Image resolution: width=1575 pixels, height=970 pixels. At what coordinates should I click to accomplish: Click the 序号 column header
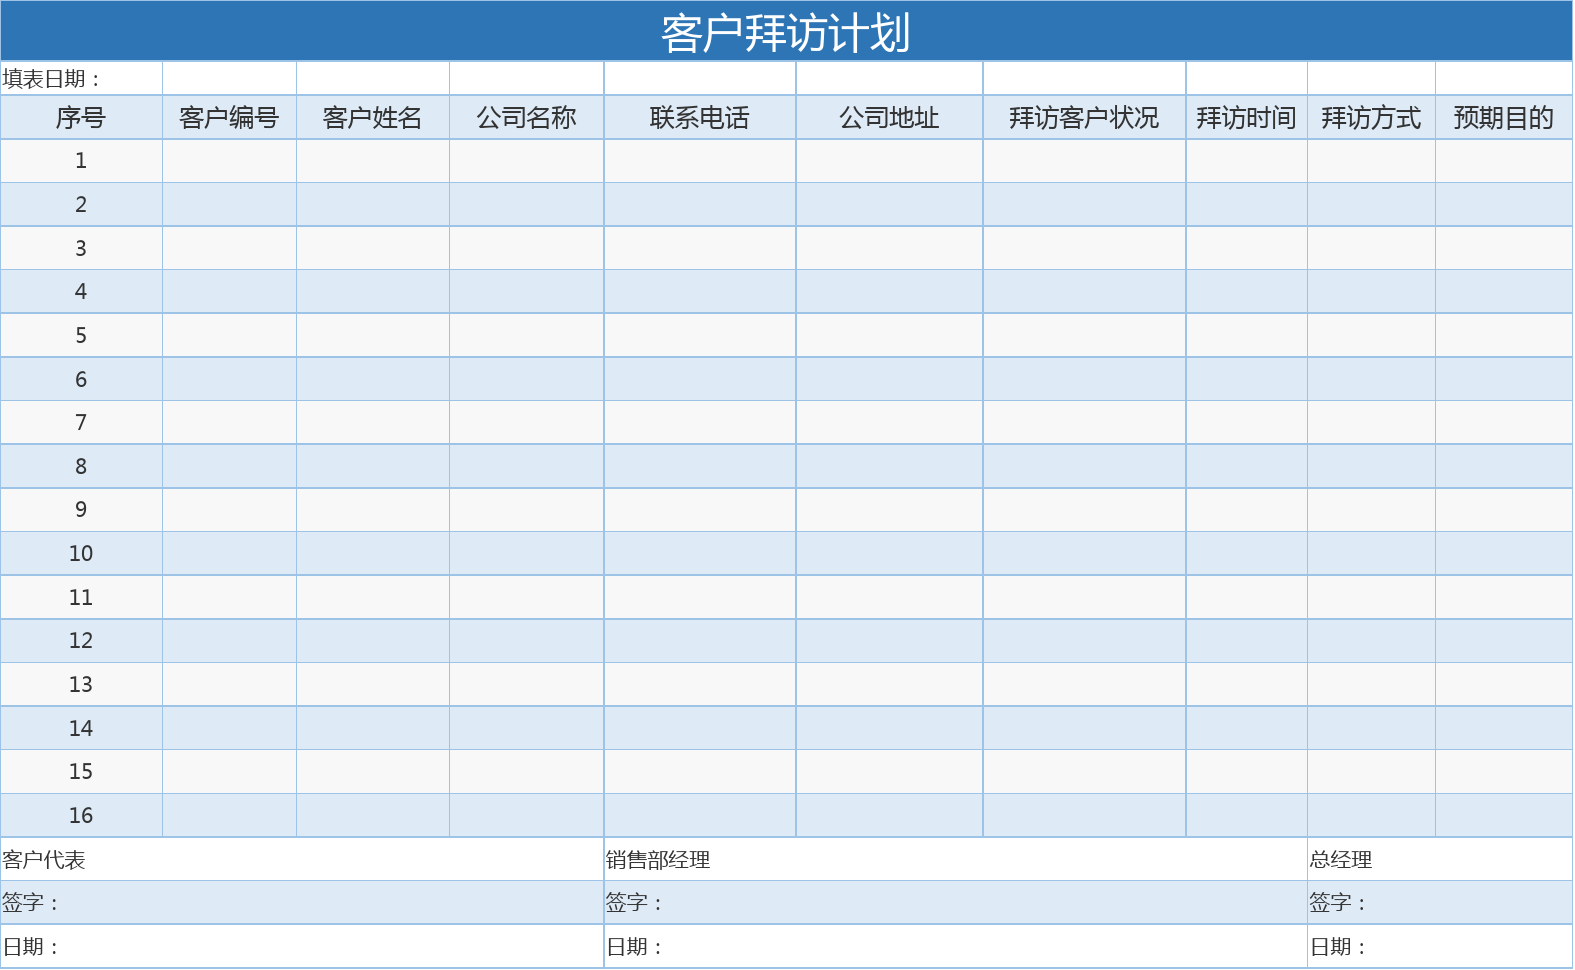click(81, 117)
